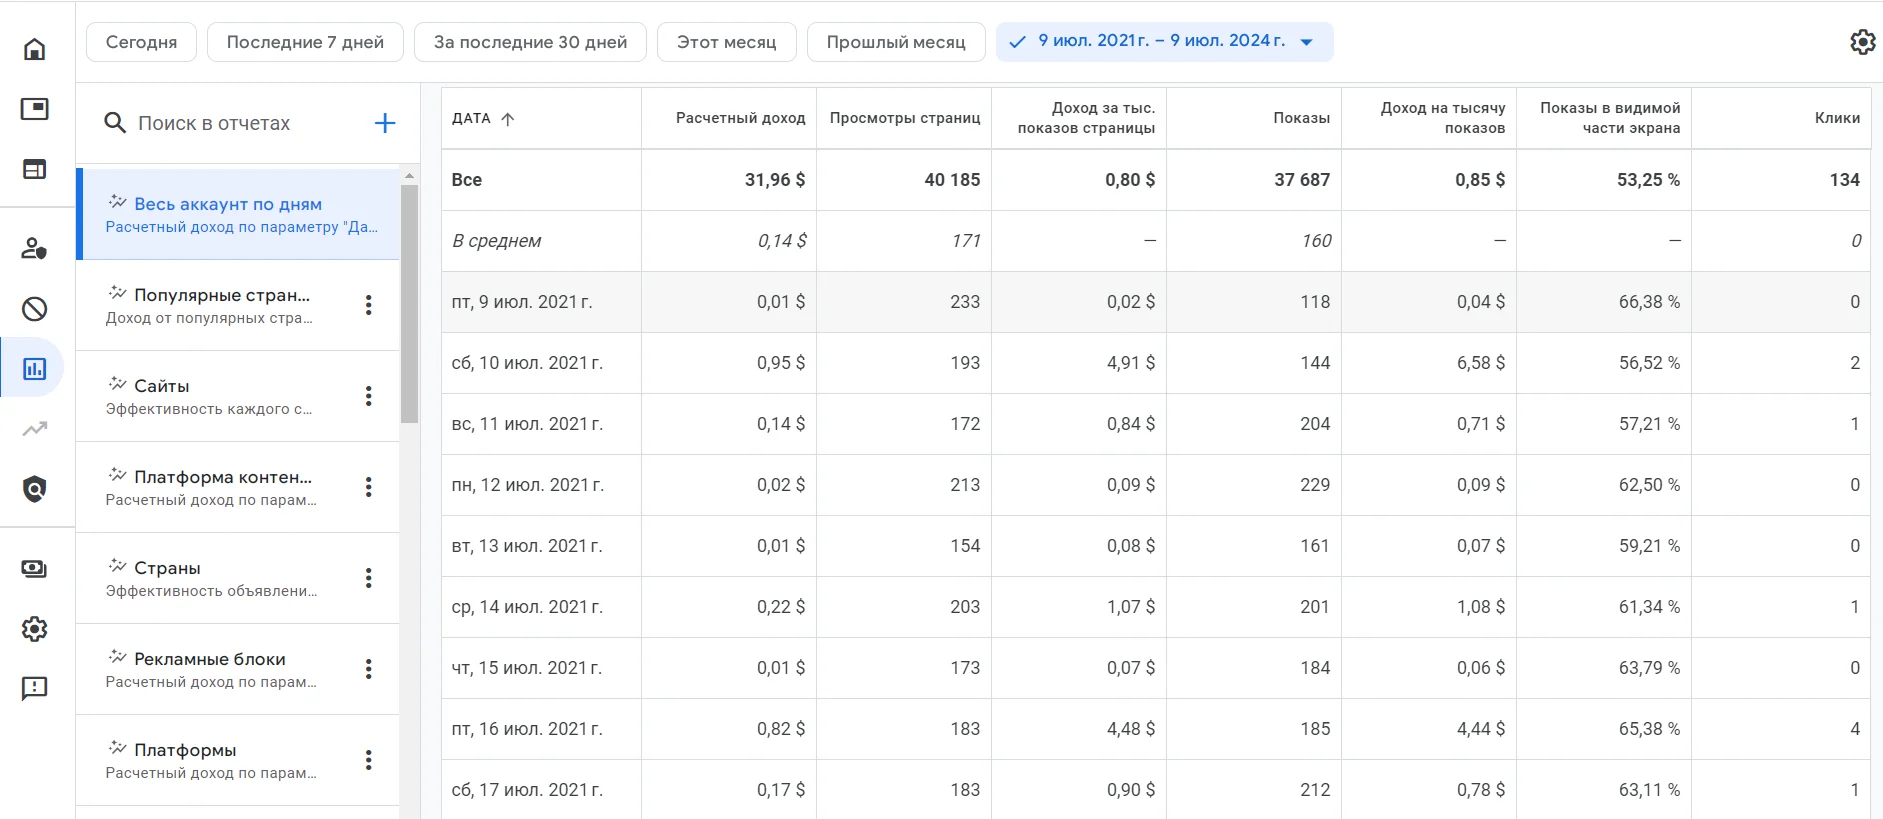
Task: Select row сб, 17 июл. 2021 г.
Action: [1156, 790]
